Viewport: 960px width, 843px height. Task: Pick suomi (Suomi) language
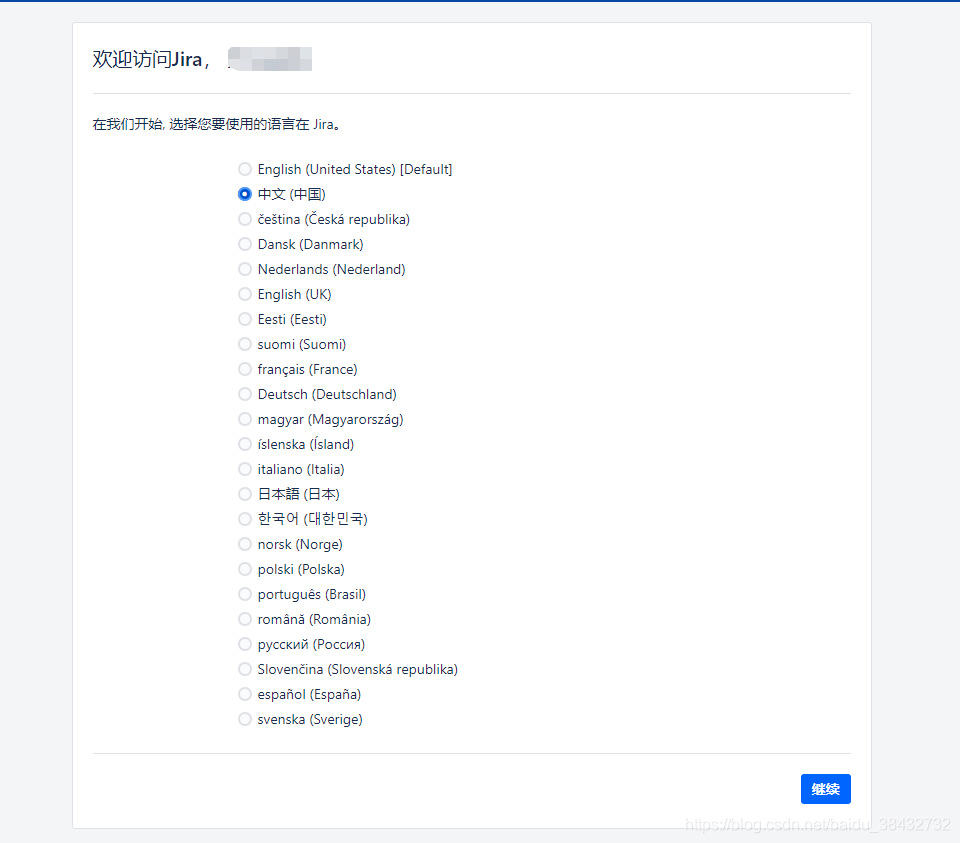click(x=245, y=344)
